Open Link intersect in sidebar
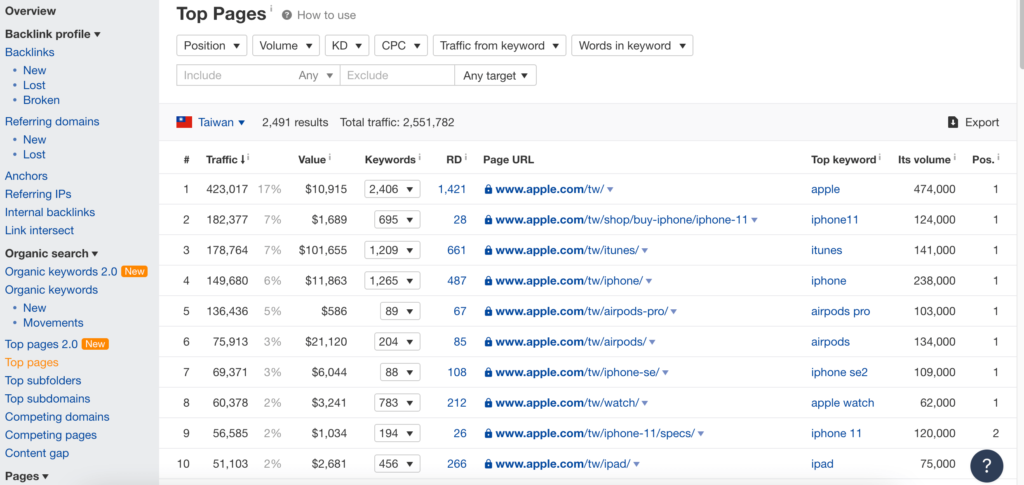 point(39,230)
